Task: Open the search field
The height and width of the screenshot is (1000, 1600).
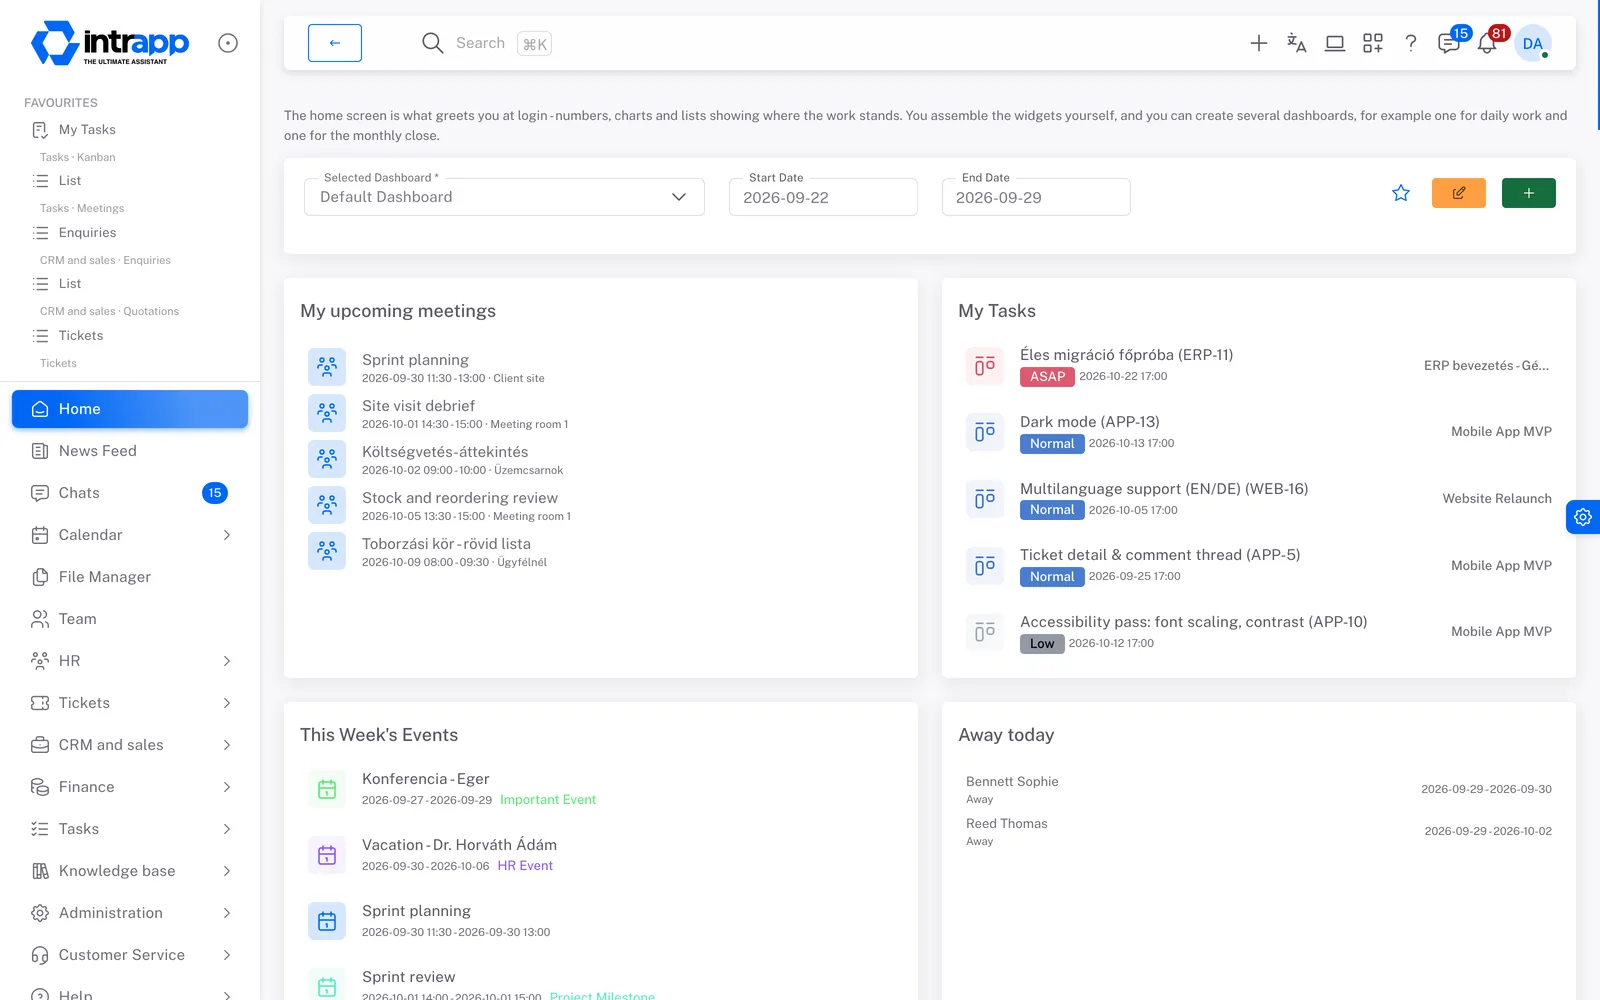Action: coord(487,43)
